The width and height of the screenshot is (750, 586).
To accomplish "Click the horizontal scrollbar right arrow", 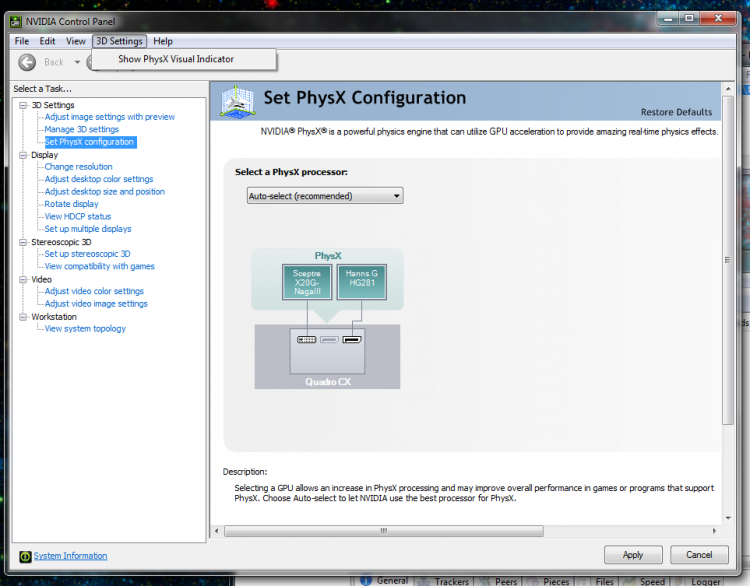I will tap(714, 531).
